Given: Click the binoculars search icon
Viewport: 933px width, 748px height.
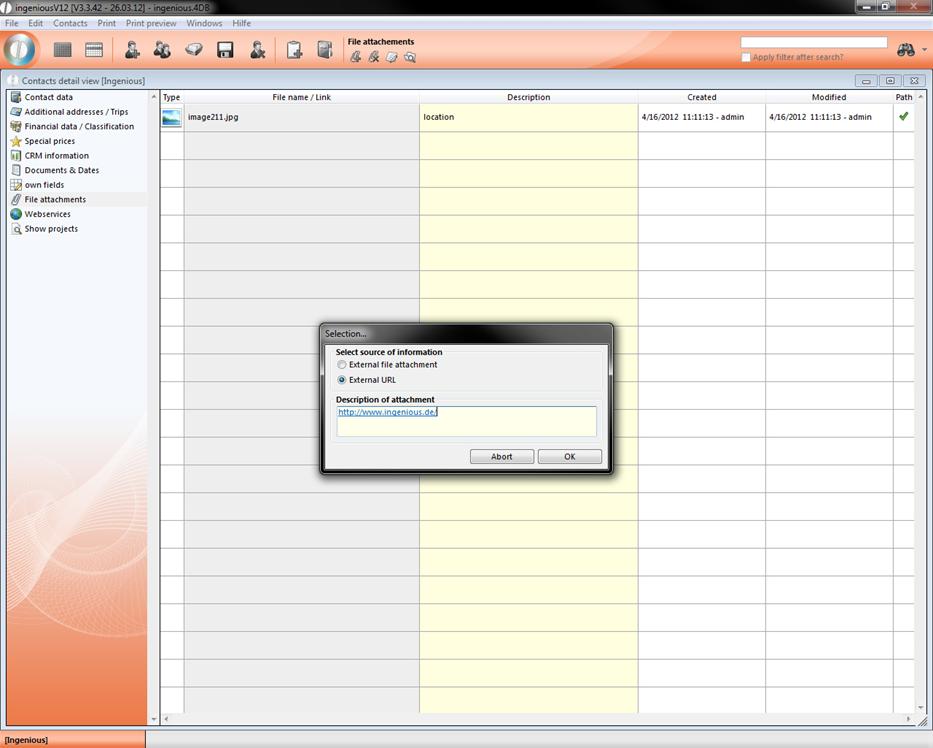Looking at the screenshot, I should point(906,50).
